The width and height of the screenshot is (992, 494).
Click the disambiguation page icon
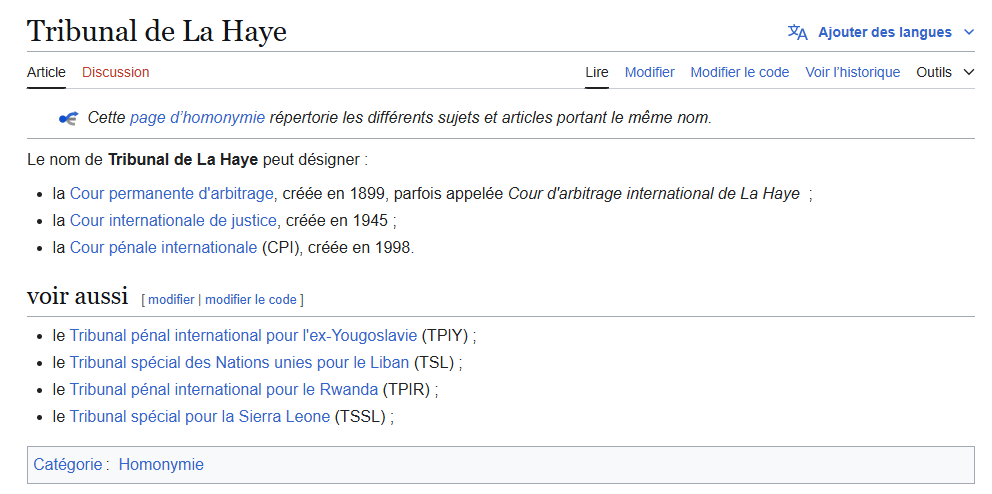(x=68, y=118)
